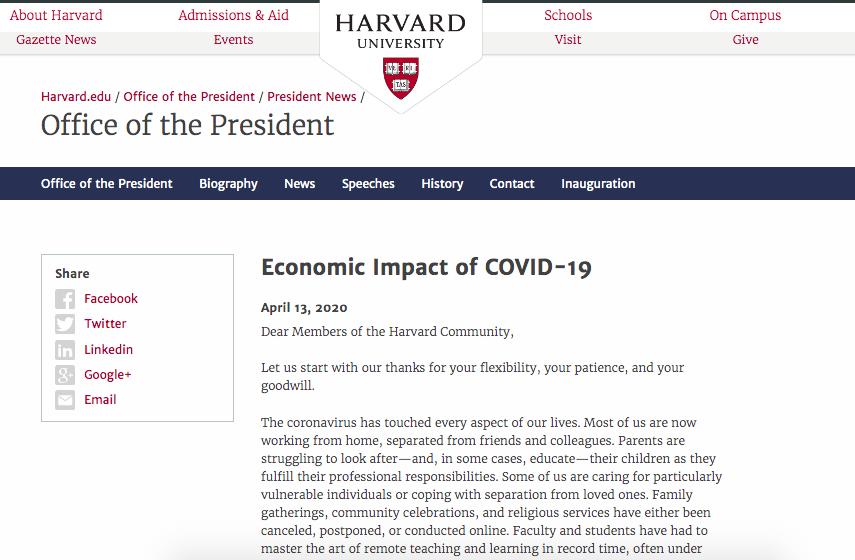The width and height of the screenshot is (855, 560).
Task: Select the Inauguration nav item
Action: coord(598,184)
